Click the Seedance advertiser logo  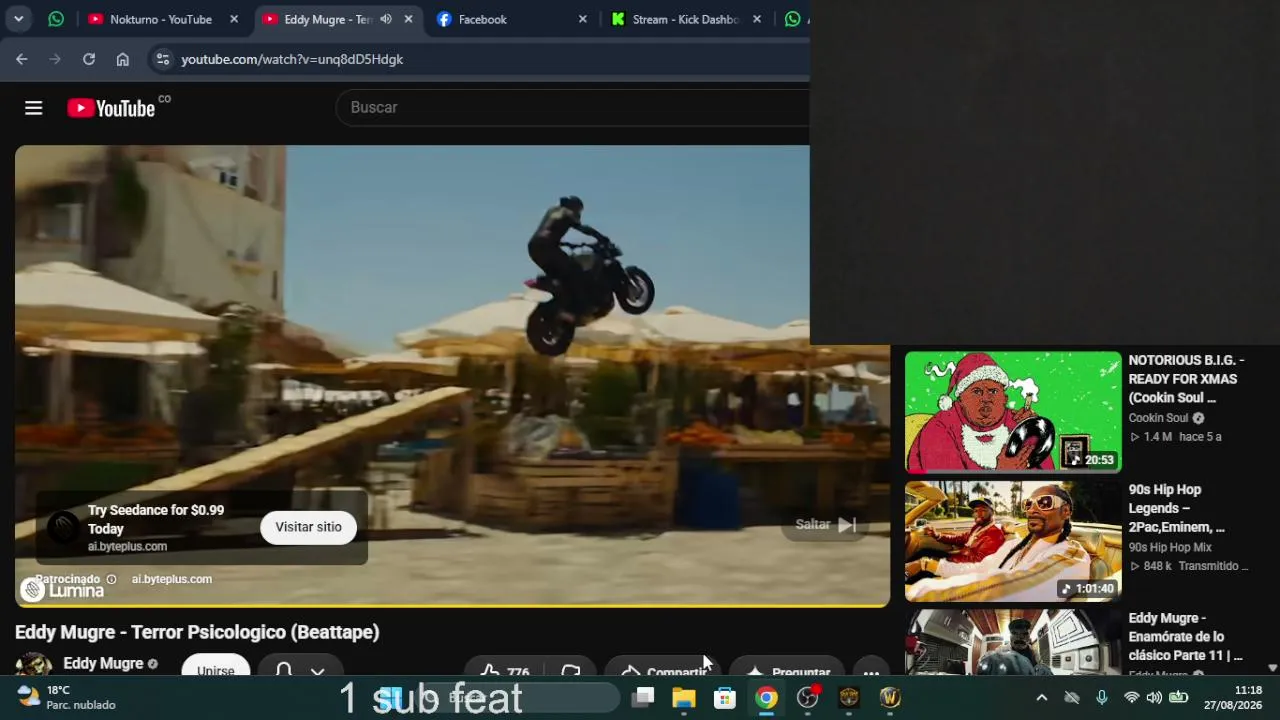click(x=63, y=527)
